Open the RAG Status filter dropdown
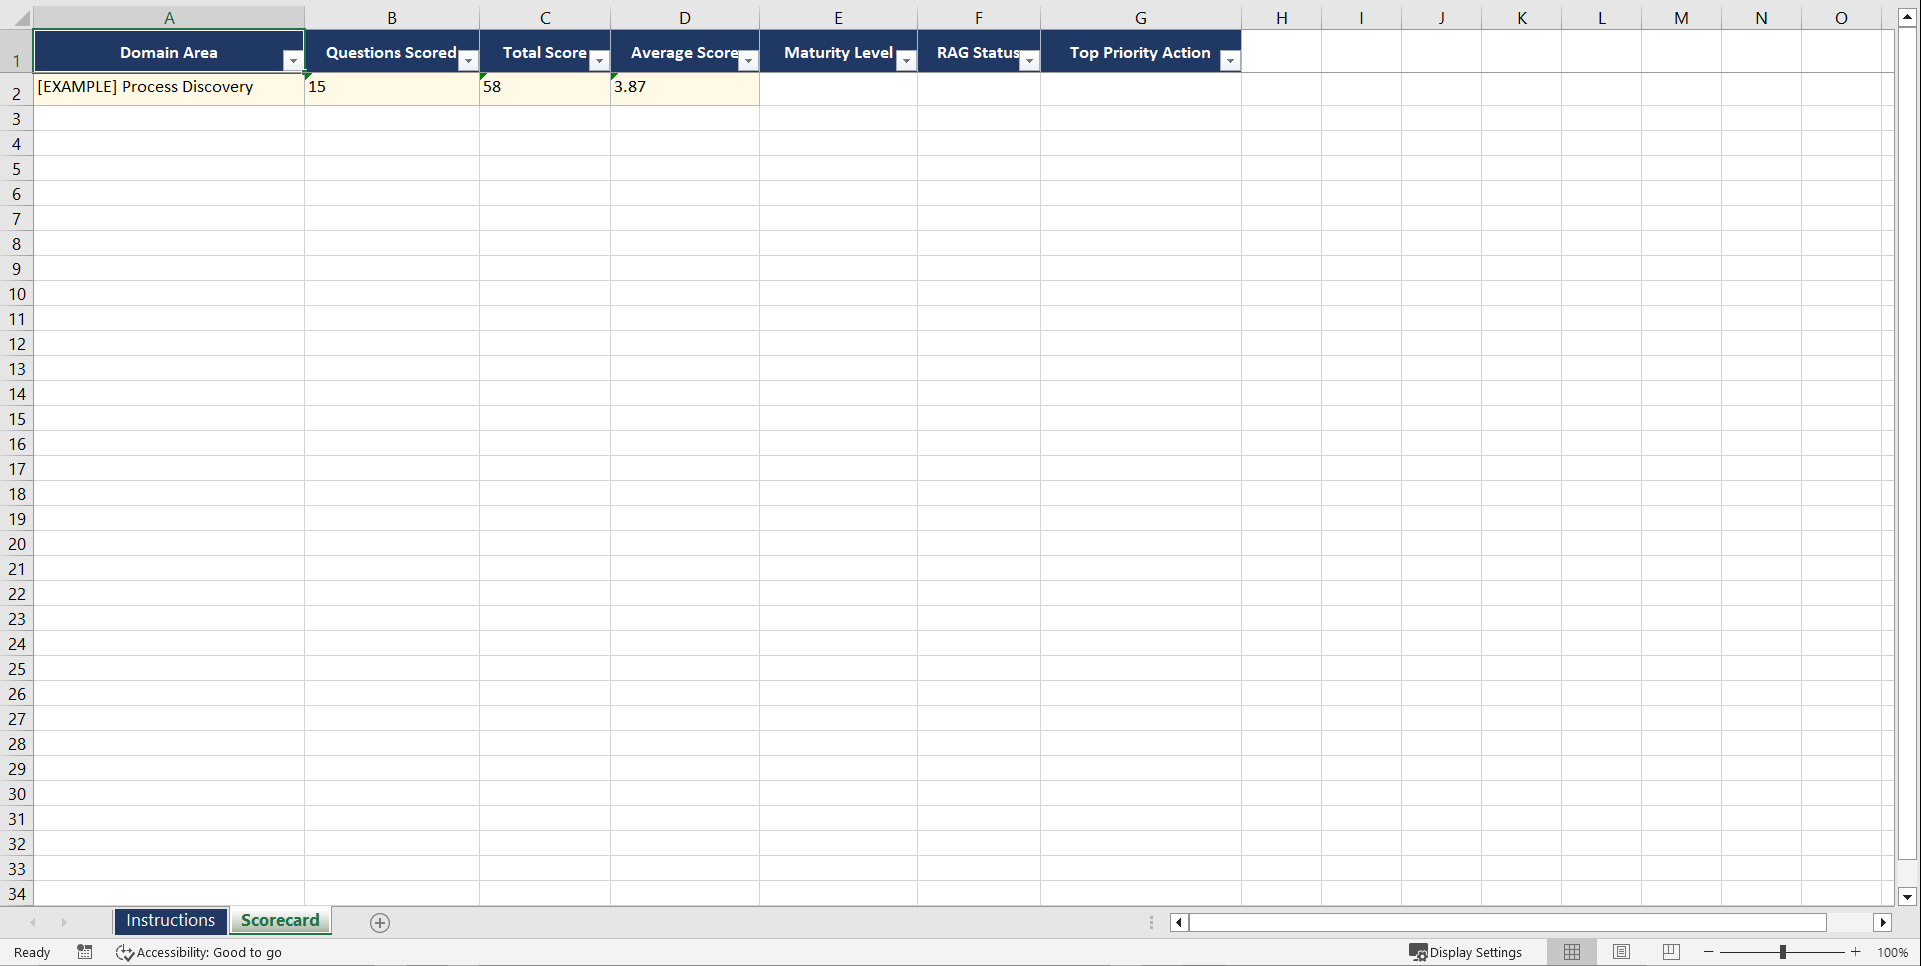The height and width of the screenshot is (966, 1921). (x=1029, y=61)
